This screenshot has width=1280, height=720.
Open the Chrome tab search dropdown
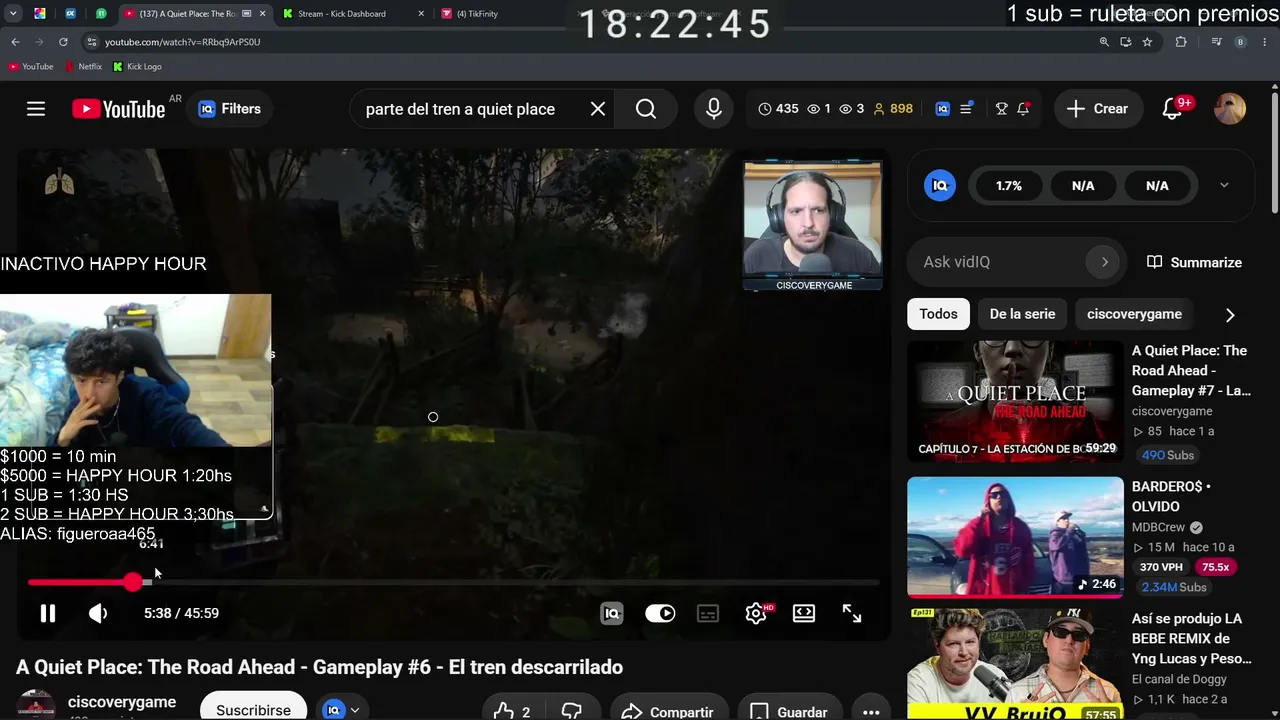pos(13,14)
